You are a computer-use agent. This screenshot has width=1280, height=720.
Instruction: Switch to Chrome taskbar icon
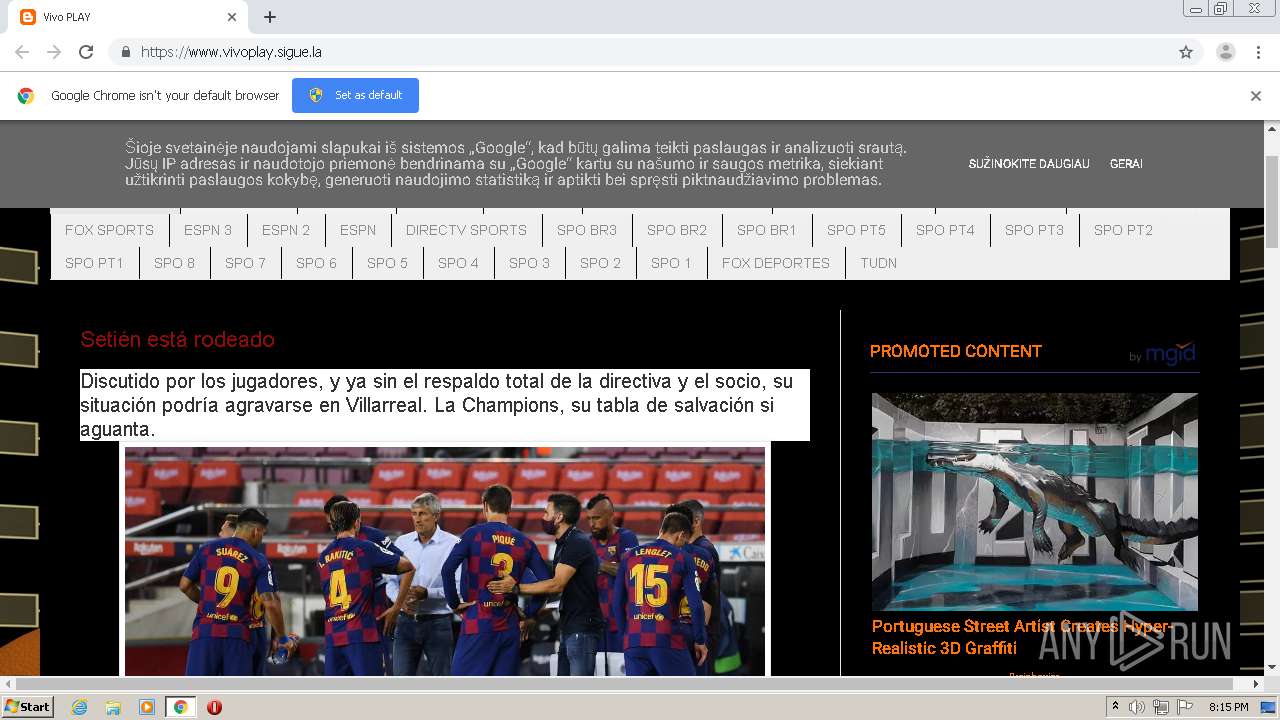[x=180, y=707]
